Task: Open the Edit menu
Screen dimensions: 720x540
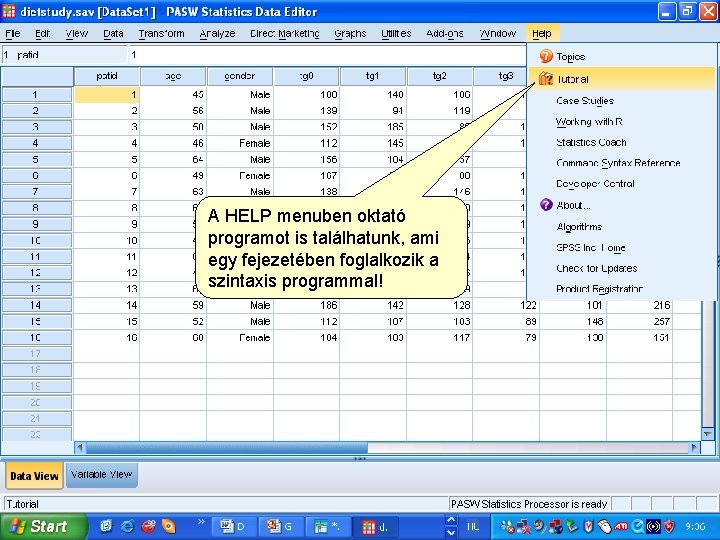Action: tap(42, 34)
